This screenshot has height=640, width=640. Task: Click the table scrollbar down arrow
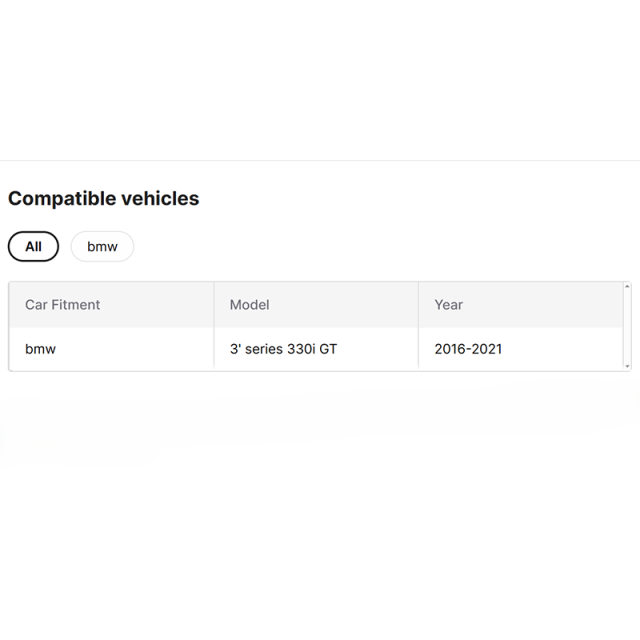627,366
